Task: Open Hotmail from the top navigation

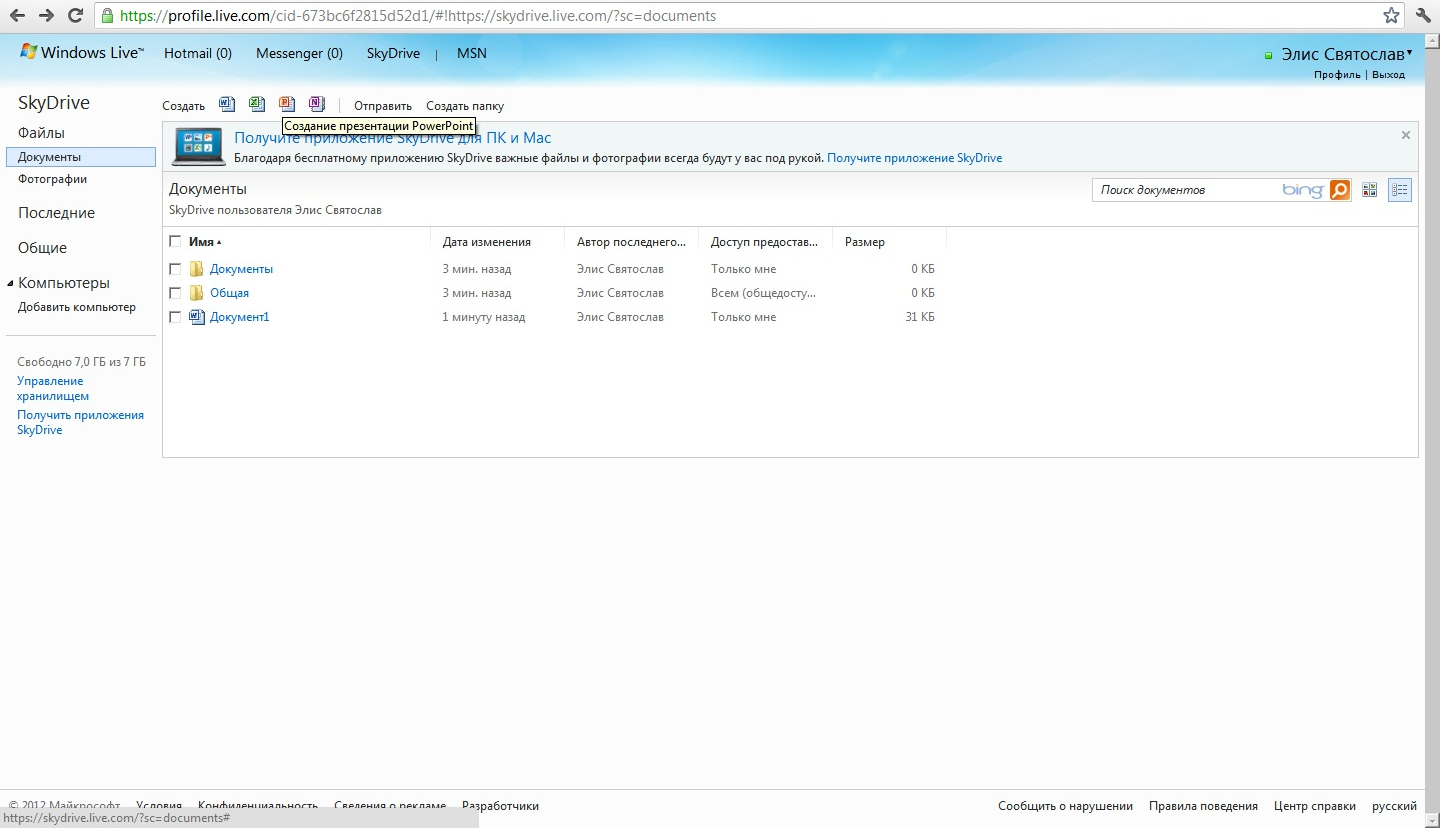Action: (x=197, y=53)
